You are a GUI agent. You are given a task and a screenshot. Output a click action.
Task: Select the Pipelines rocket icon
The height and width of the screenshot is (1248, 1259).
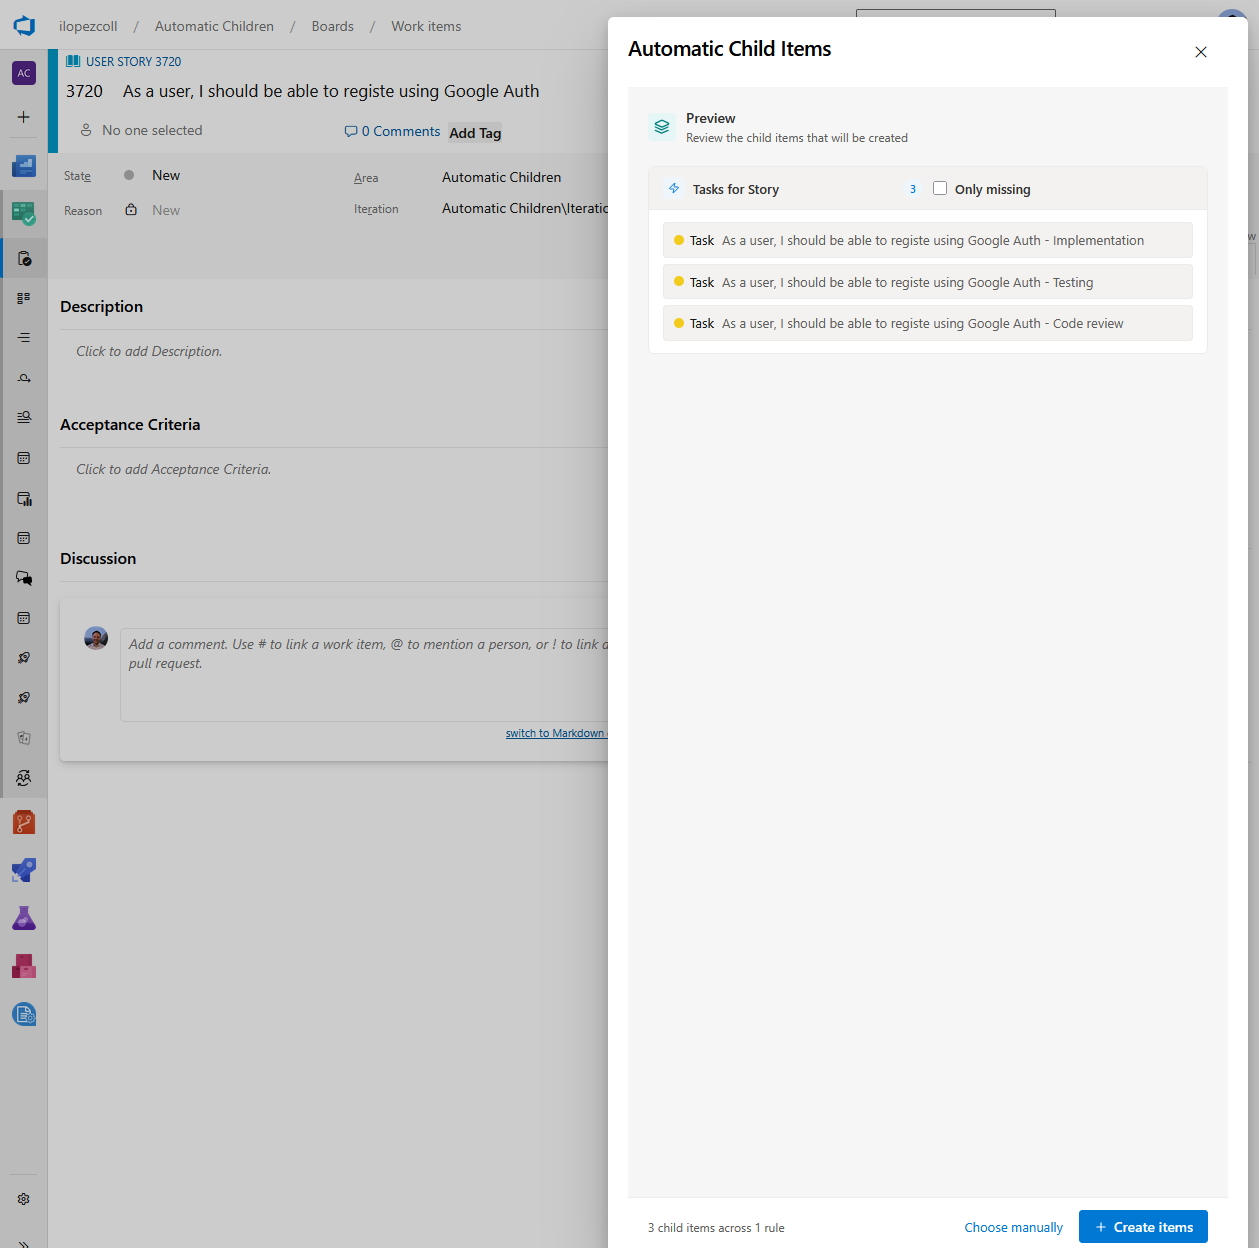(23, 870)
